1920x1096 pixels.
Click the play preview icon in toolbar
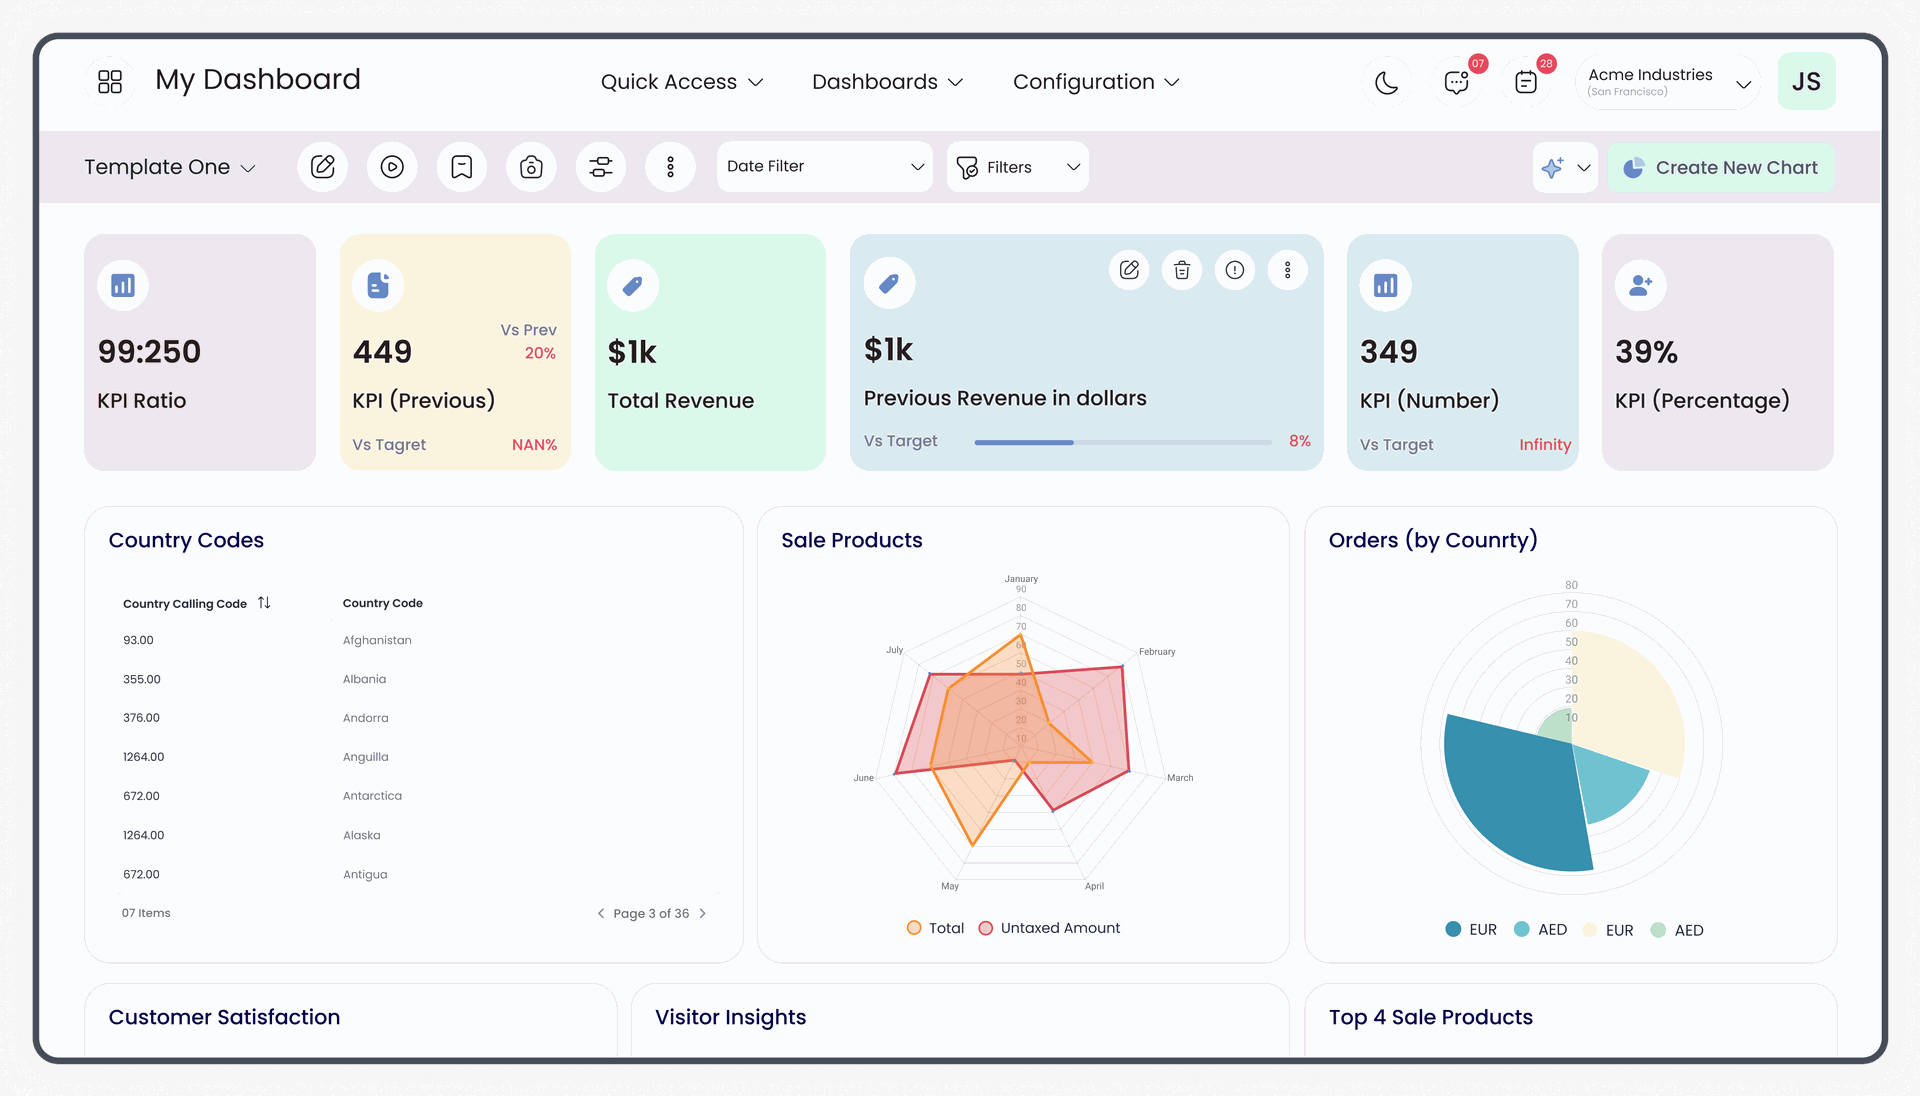point(392,167)
